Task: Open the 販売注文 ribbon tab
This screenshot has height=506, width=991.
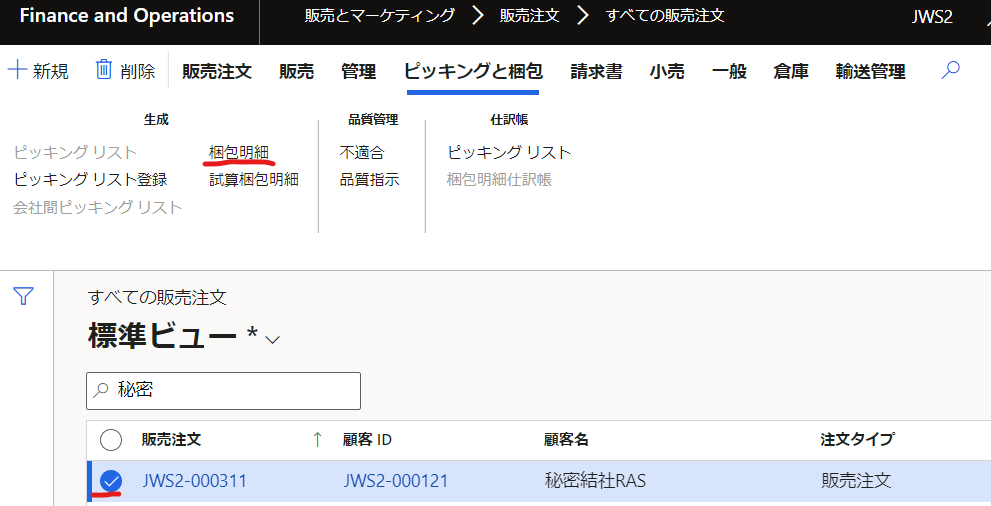Action: [217, 71]
